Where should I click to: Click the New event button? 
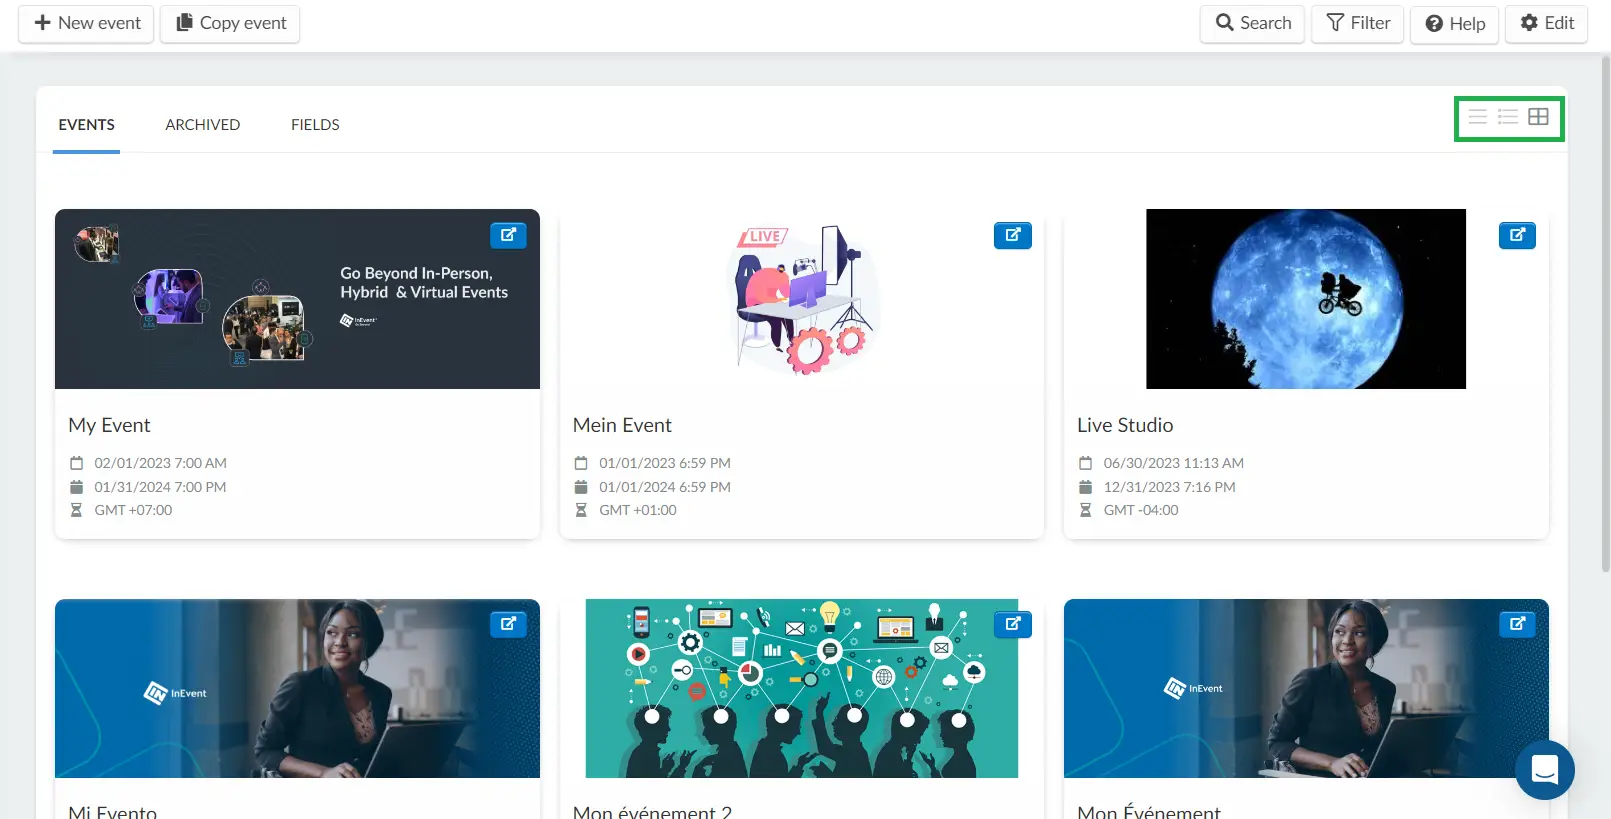(x=86, y=23)
